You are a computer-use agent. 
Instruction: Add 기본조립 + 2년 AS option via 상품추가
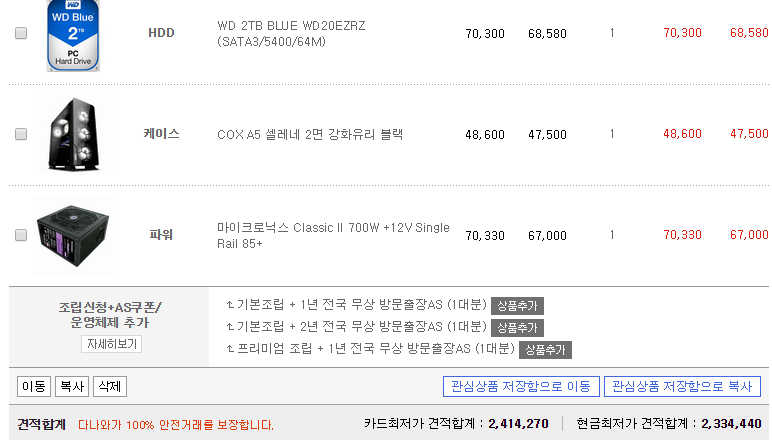(517, 328)
